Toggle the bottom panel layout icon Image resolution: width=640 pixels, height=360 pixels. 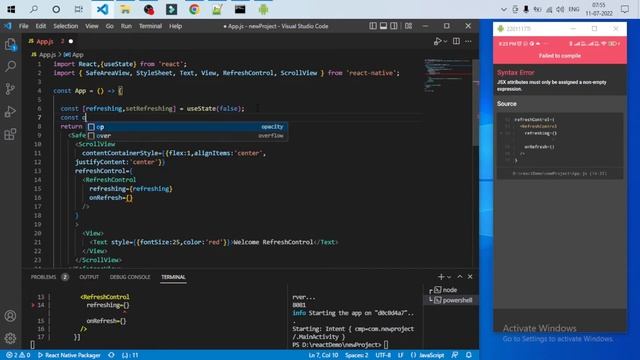(383, 26)
